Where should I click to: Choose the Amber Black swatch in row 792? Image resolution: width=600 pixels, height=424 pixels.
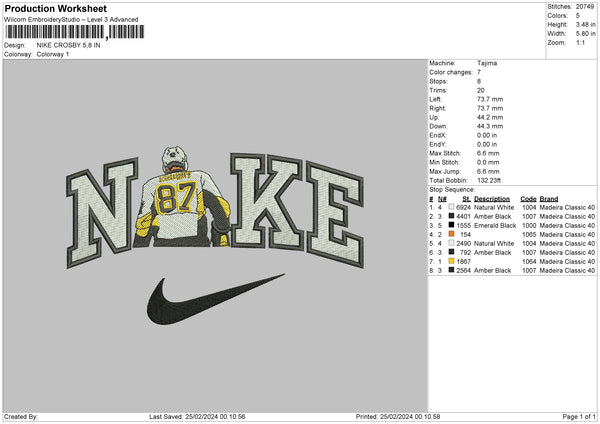(x=452, y=252)
